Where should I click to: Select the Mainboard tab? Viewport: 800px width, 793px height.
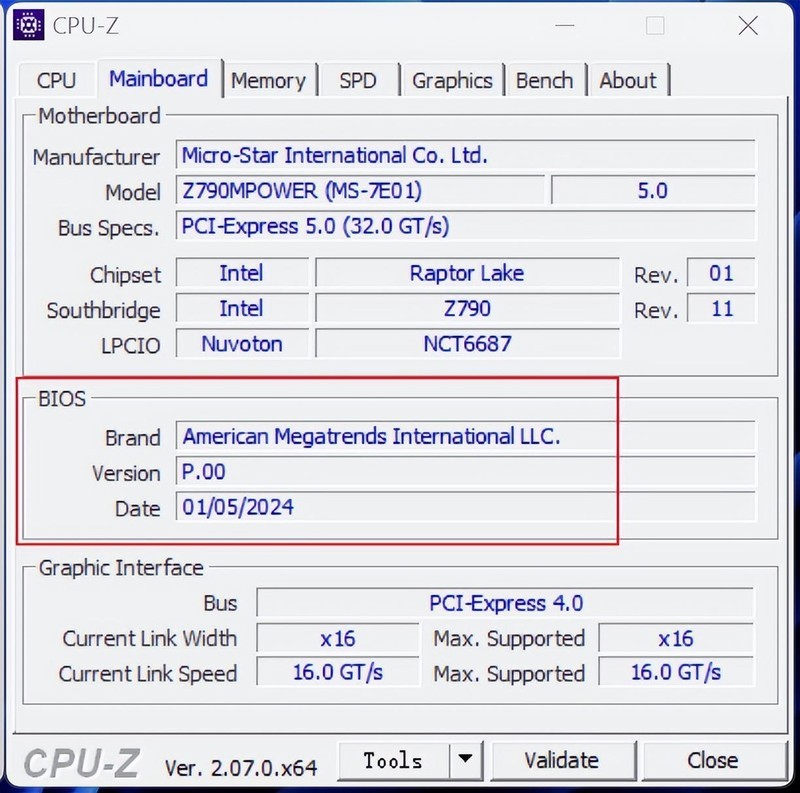[x=159, y=79]
